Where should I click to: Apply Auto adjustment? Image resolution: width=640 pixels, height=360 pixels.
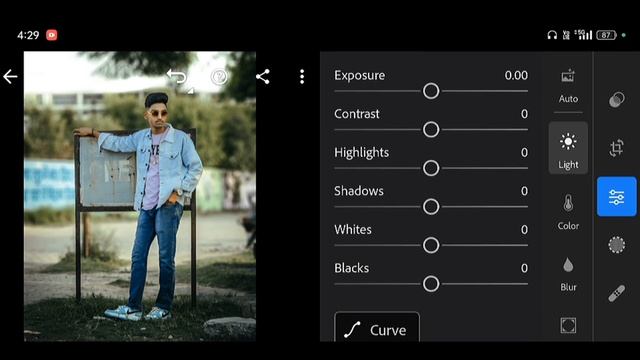tap(568, 86)
